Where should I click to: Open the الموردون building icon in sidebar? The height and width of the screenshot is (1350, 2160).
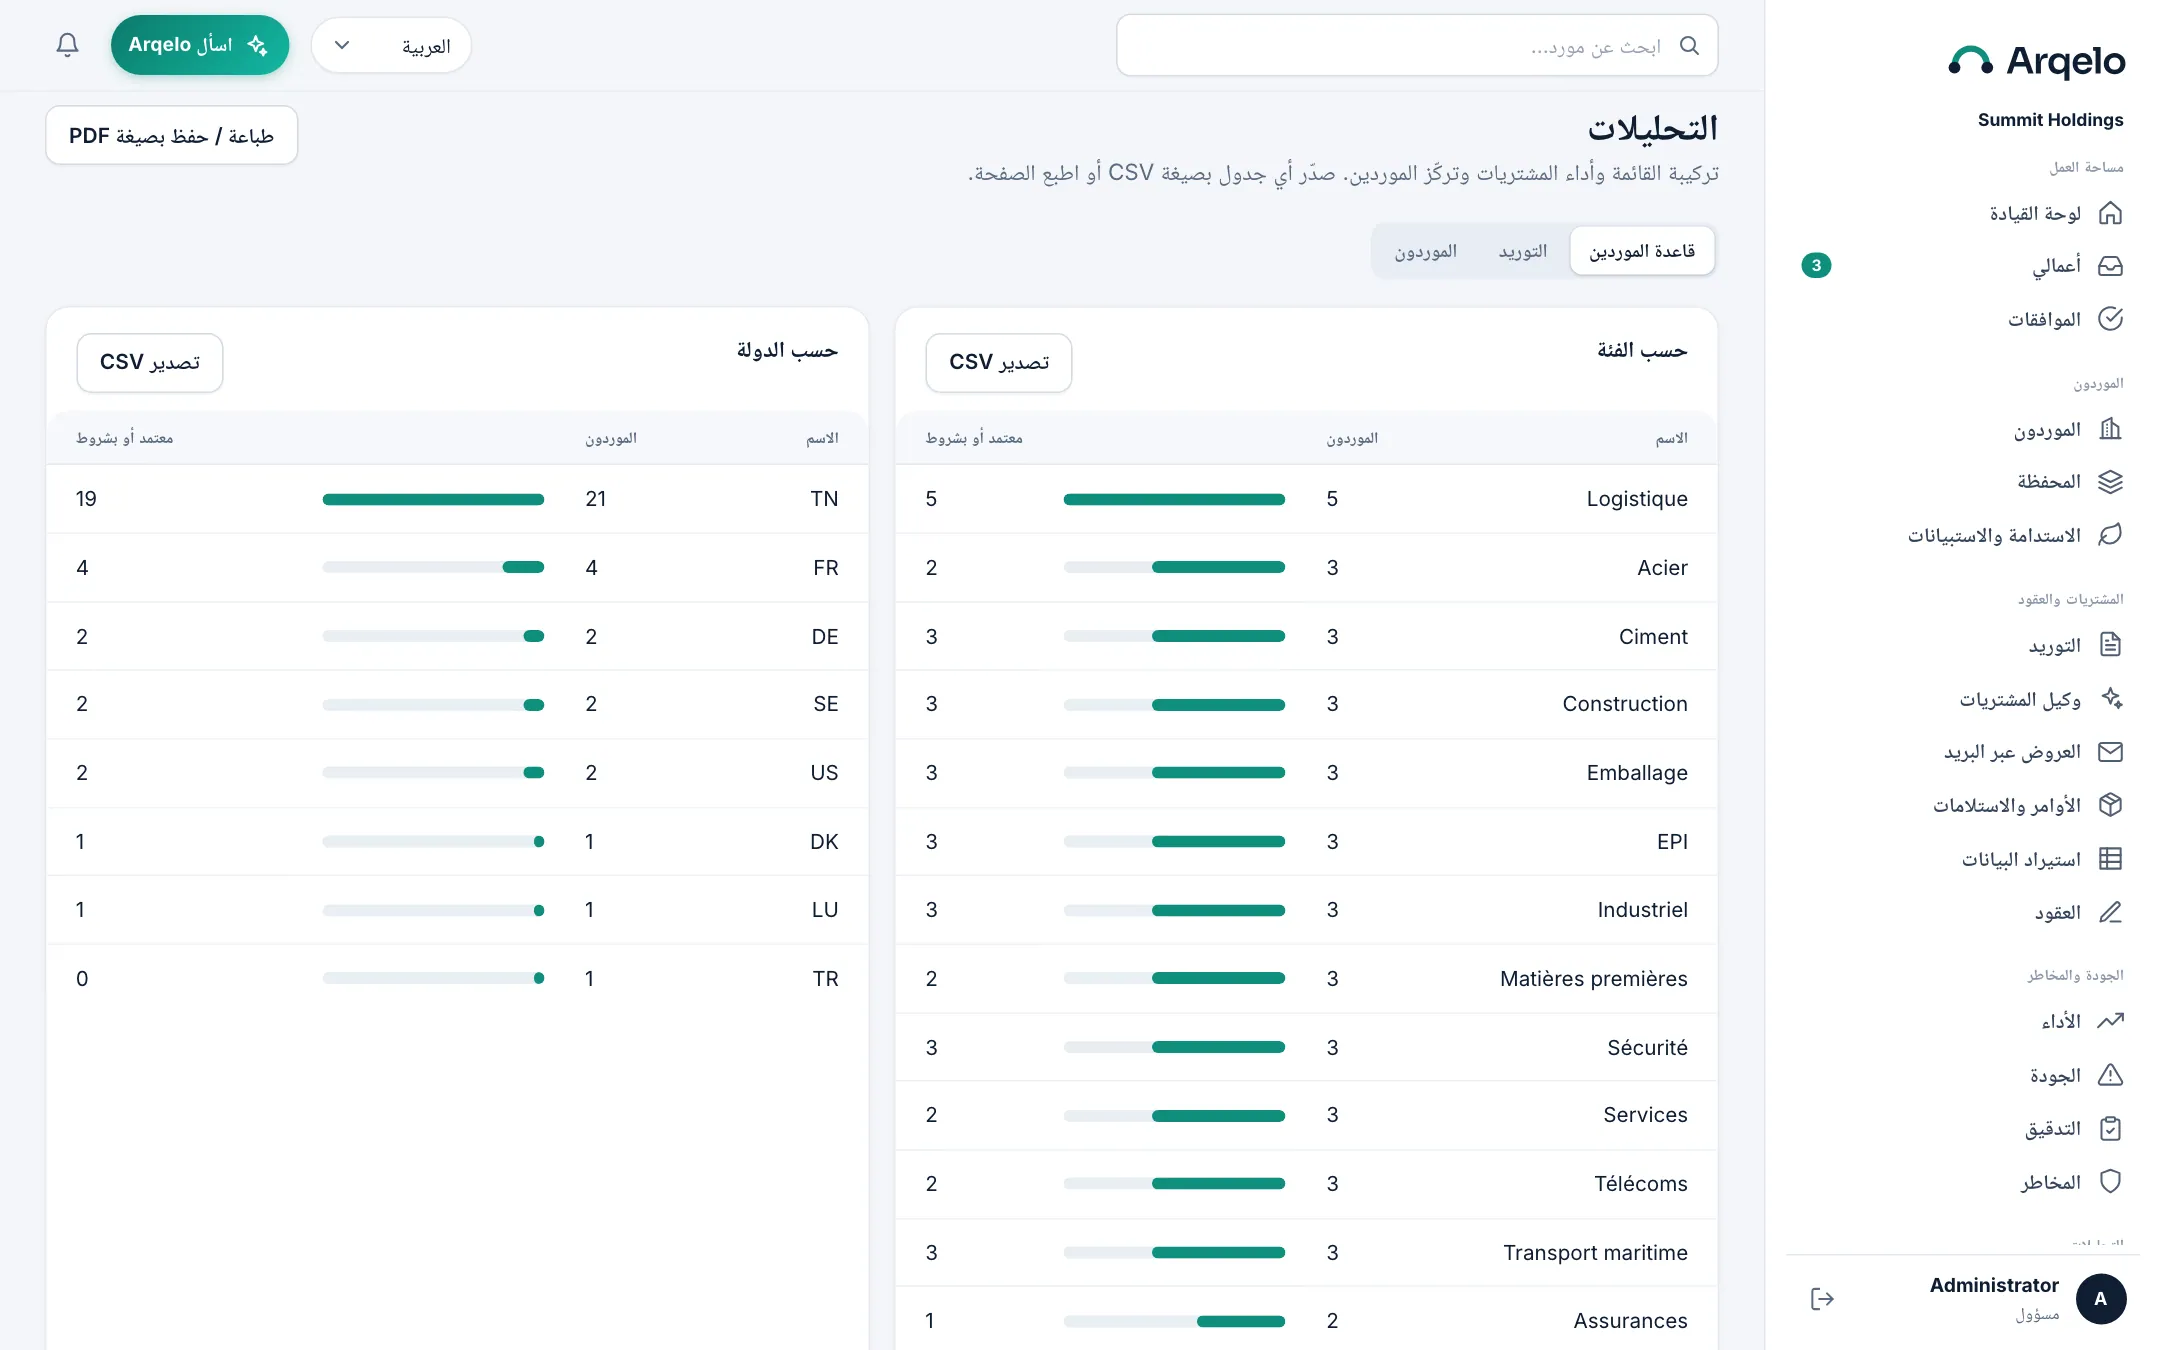2110,429
